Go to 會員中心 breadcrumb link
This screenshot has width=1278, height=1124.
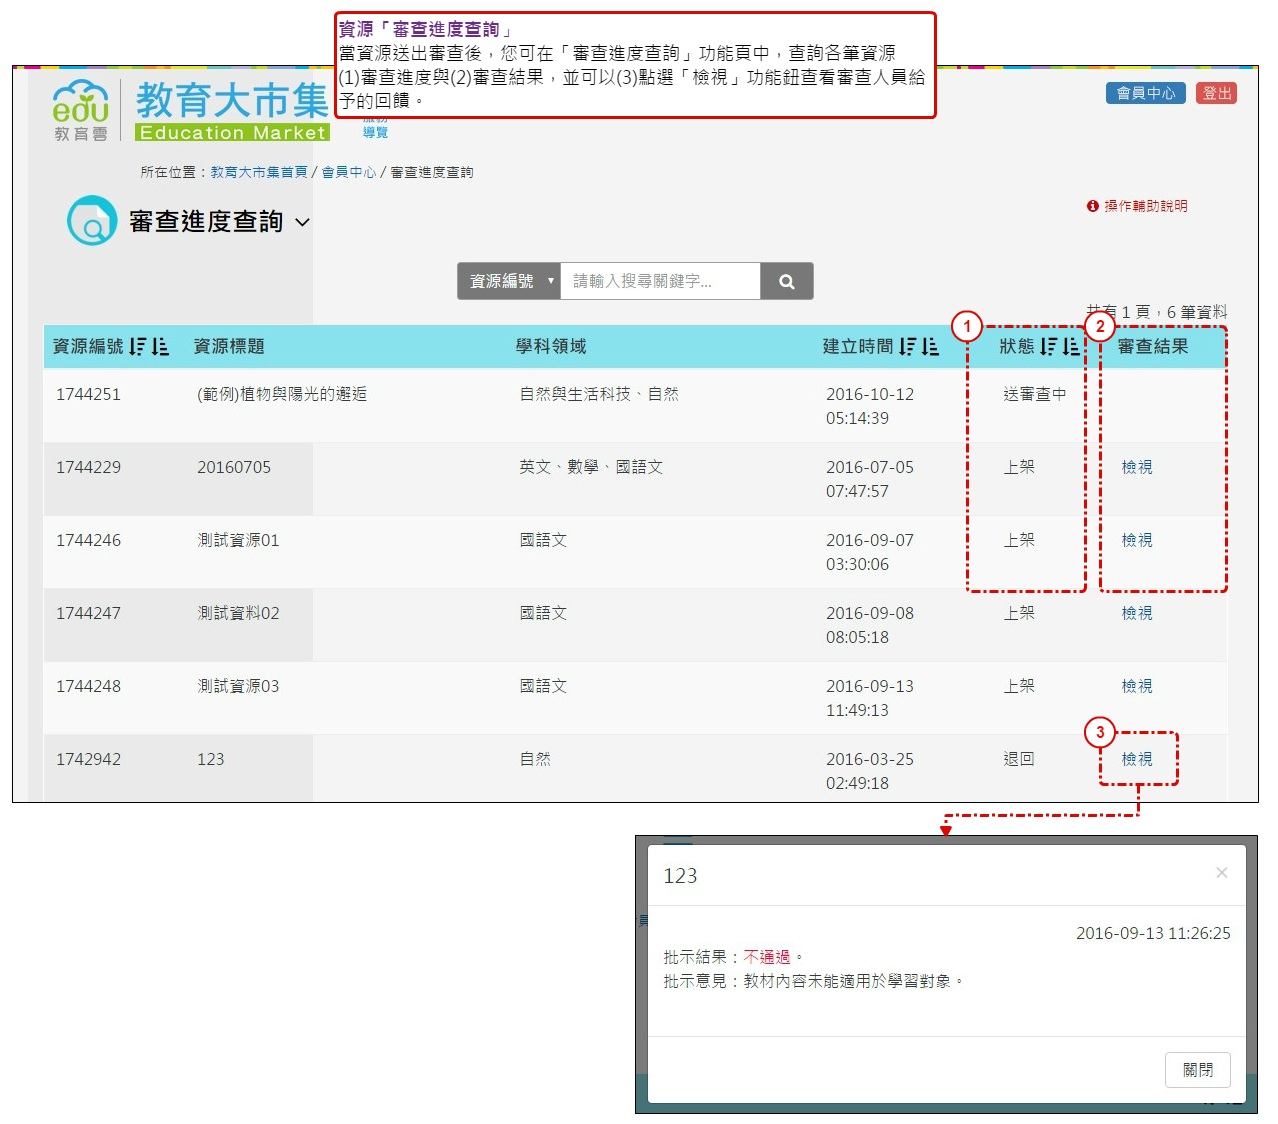(x=349, y=172)
